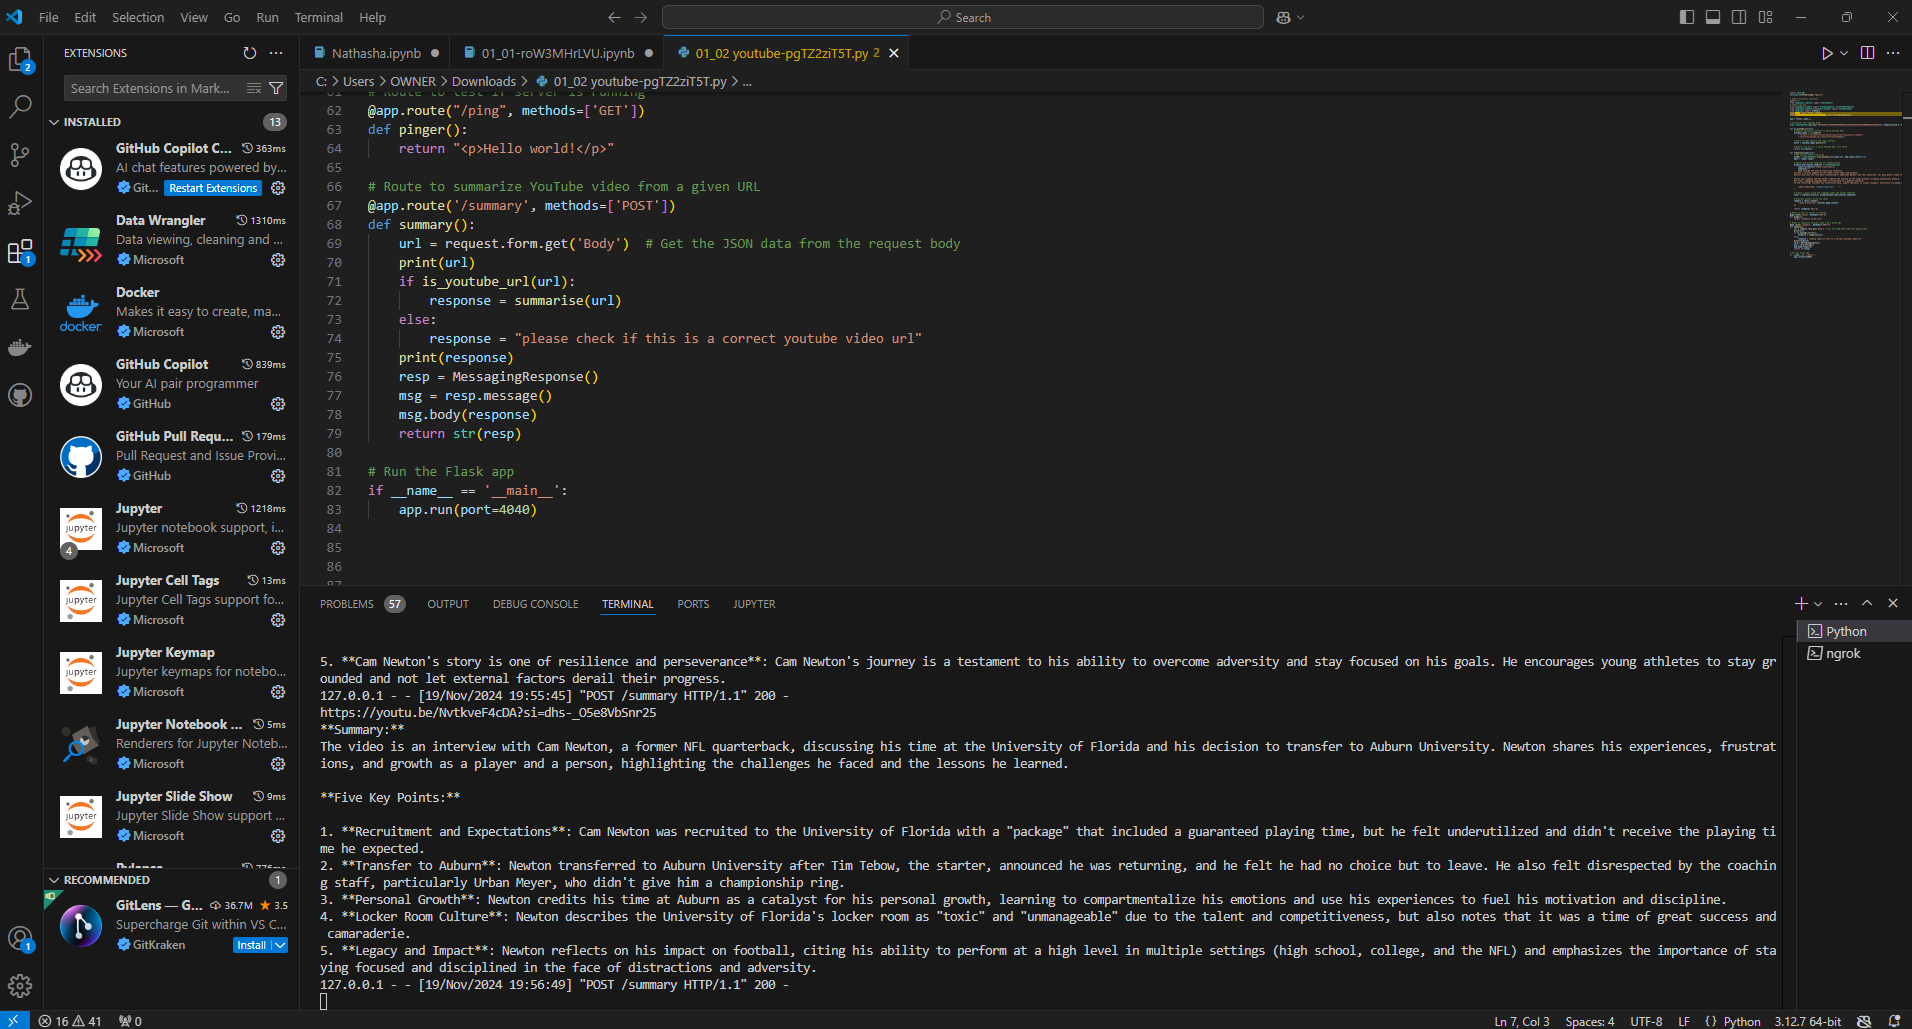Refresh the extensions list
Image resolution: width=1912 pixels, height=1029 pixels.
coord(250,53)
